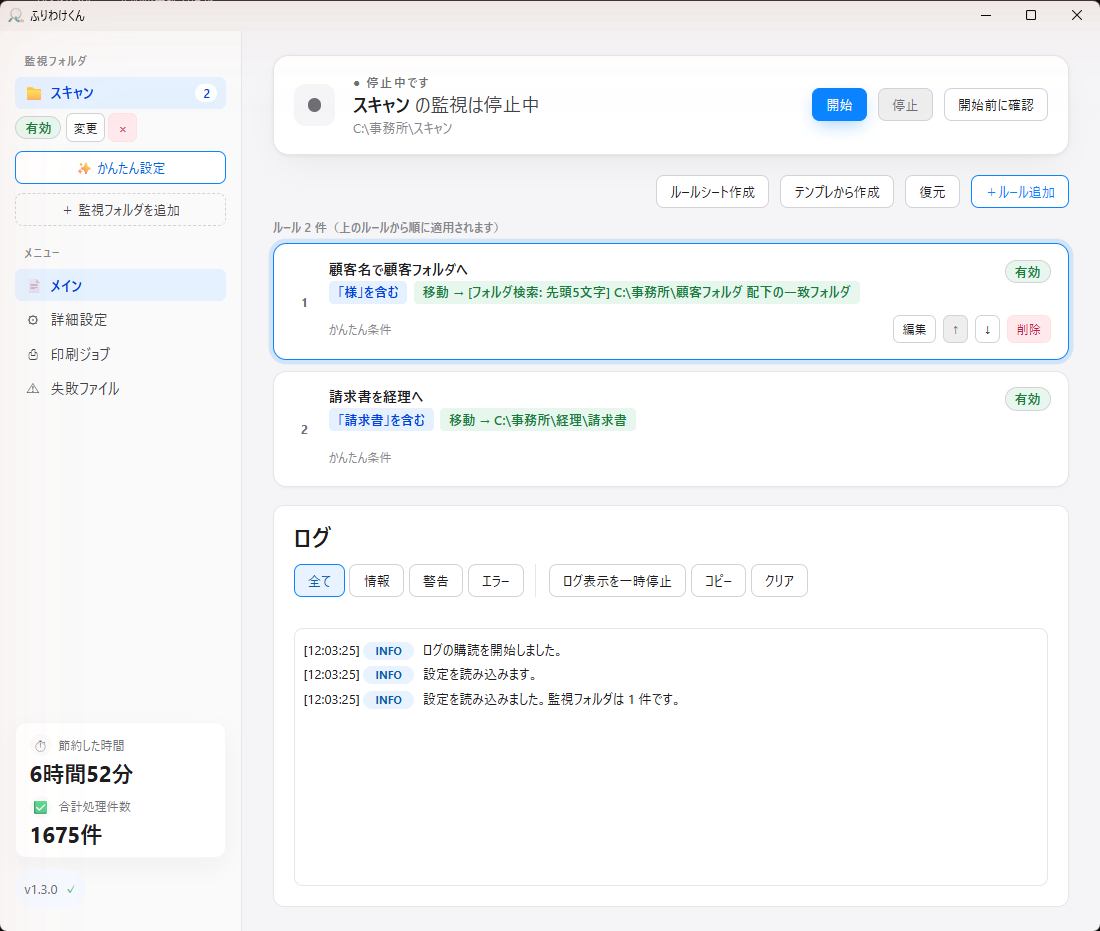1100x931 pixels.
Task: Click the かんたん条件 label under rule 2
Action: [360, 458]
